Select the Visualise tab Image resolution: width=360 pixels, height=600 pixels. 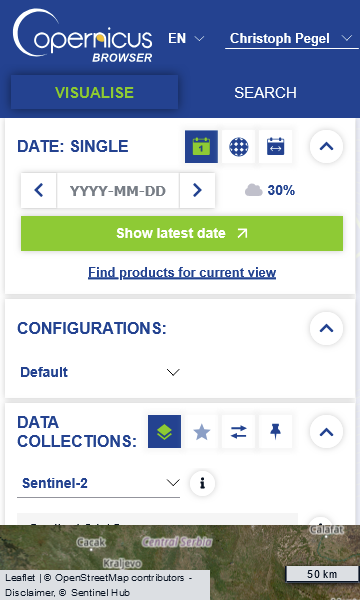coord(94,92)
